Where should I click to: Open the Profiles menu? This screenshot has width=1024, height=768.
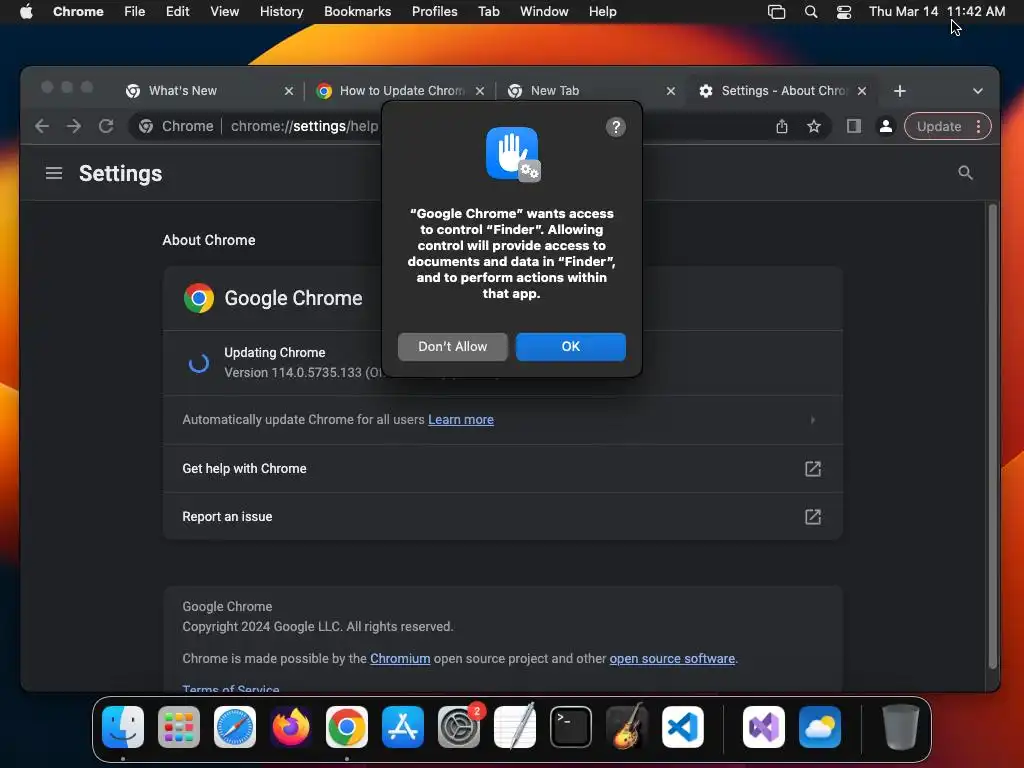(434, 12)
